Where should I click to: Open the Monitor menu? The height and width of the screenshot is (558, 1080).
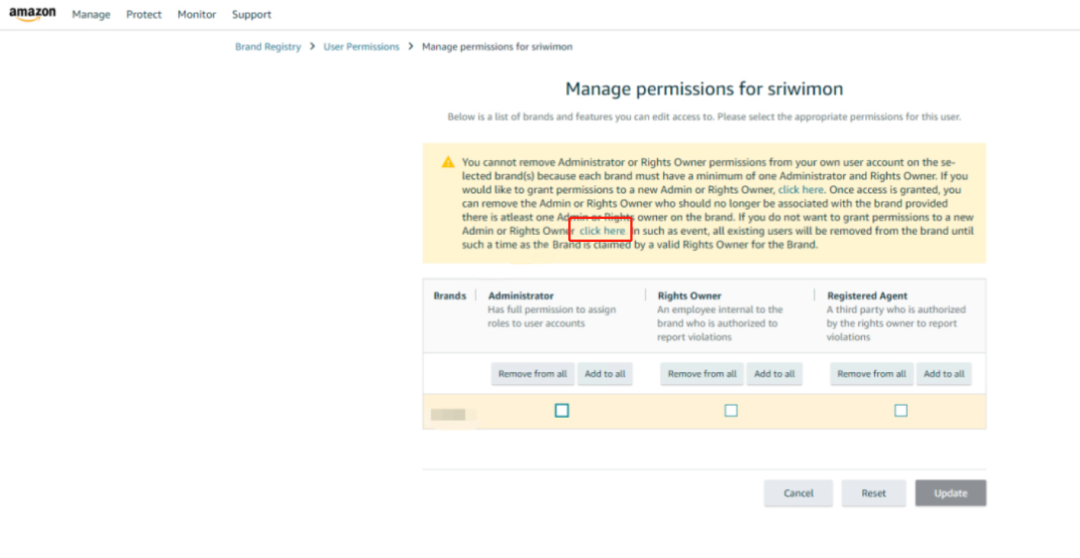pos(196,15)
